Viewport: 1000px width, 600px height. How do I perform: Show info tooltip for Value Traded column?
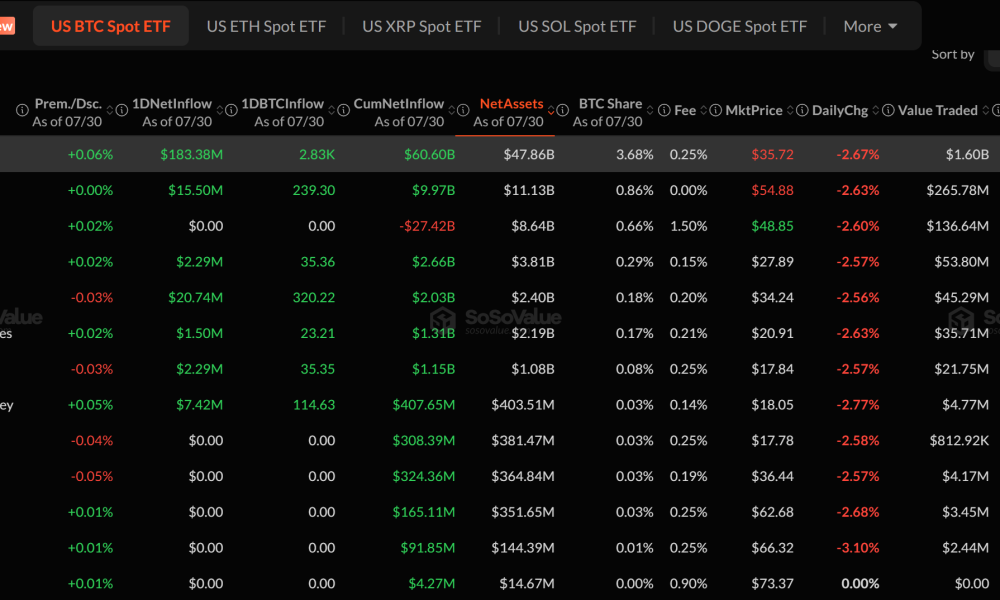coord(888,110)
